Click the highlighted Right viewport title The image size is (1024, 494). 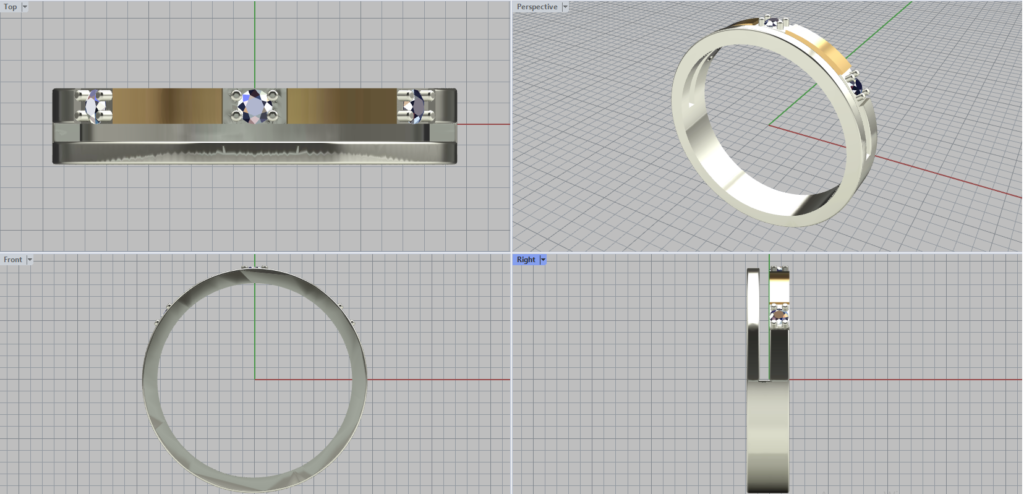[x=525, y=260]
